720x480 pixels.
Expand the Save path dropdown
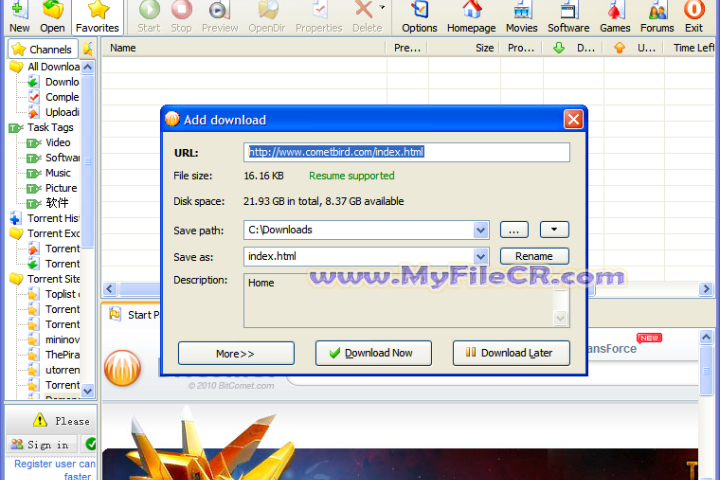(x=480, y=230)
